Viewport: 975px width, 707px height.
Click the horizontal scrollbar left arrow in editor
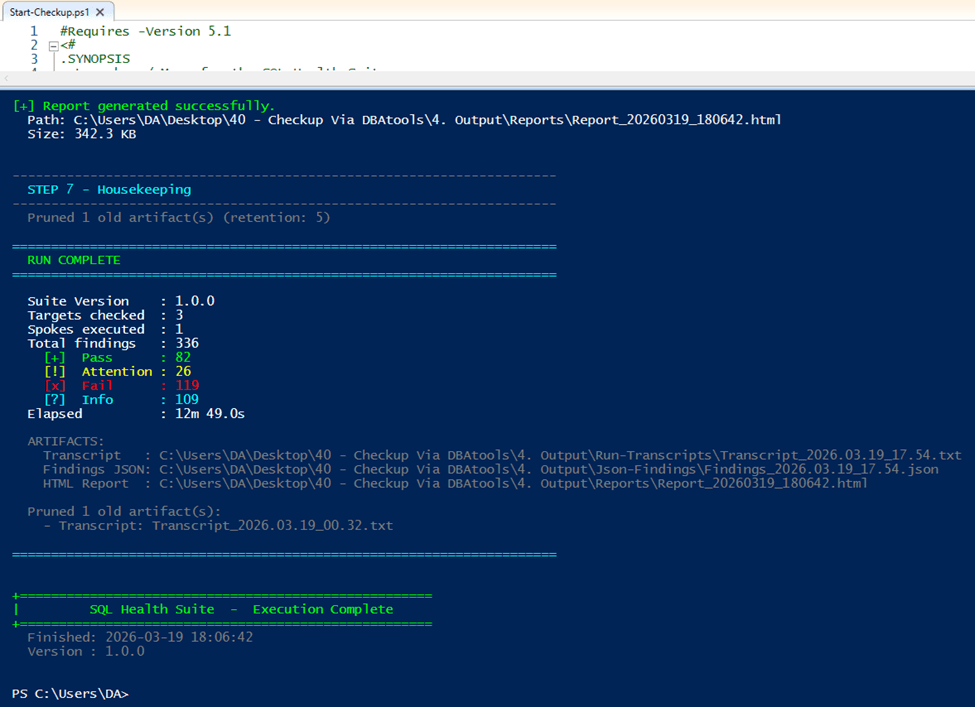pyautogui.click(x=6, y=78)
